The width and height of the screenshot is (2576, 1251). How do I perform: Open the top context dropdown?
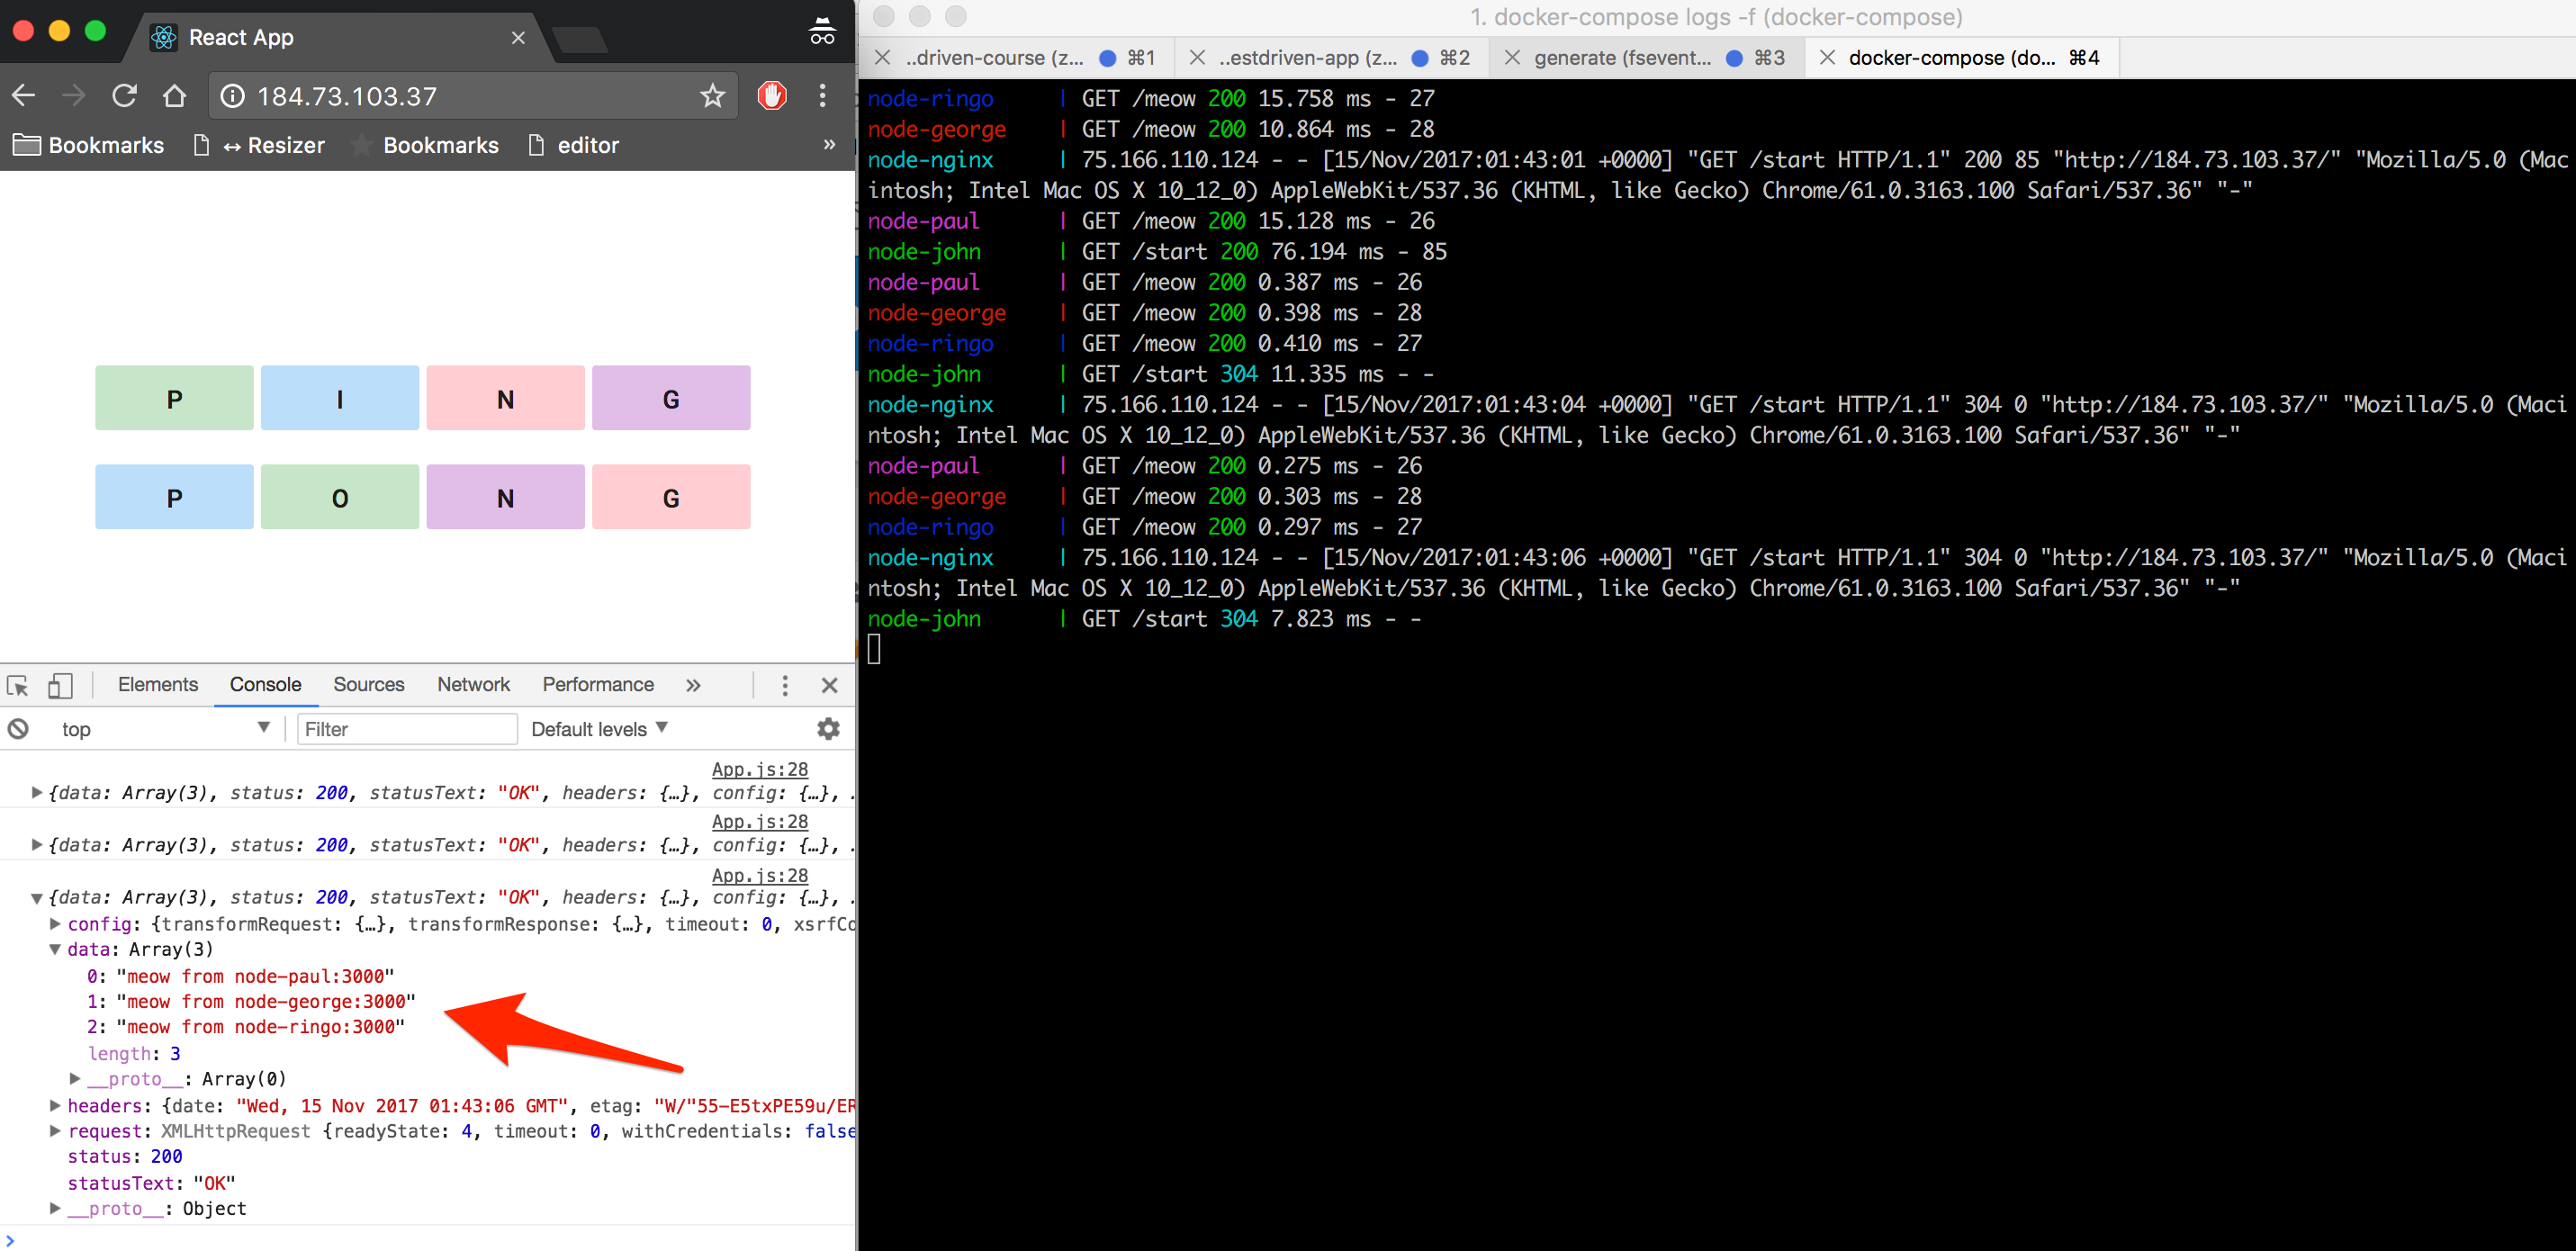click(x=165, y=729)
